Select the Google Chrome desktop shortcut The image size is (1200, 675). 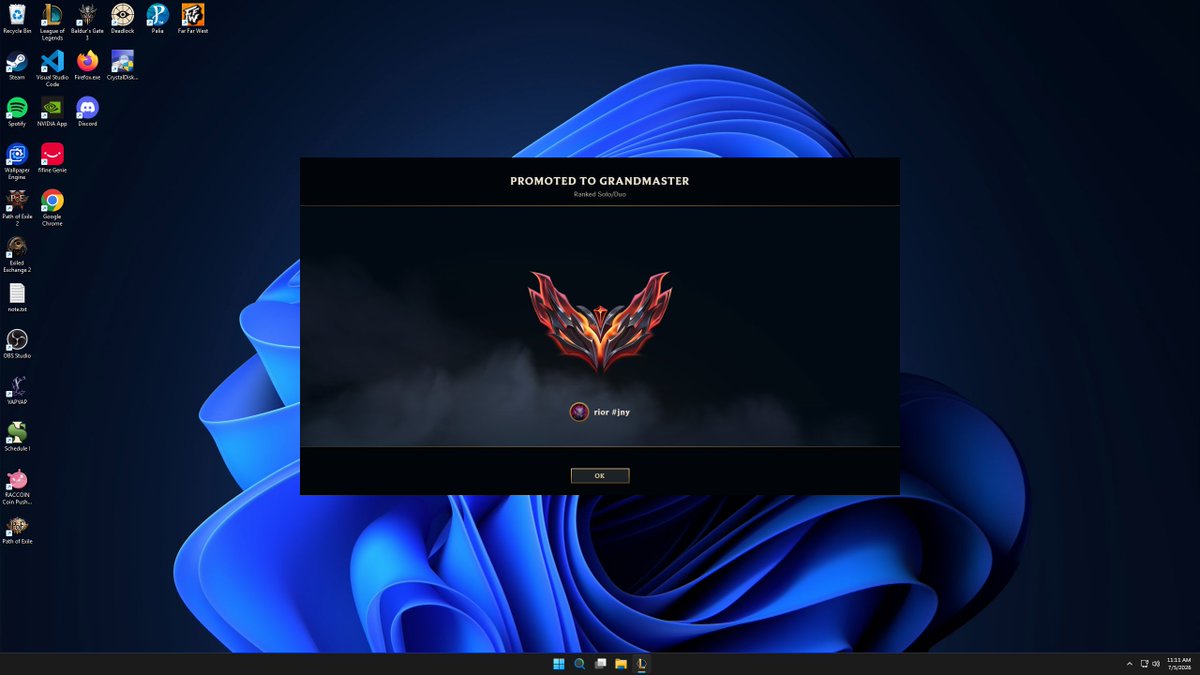(x=52, y=208)
